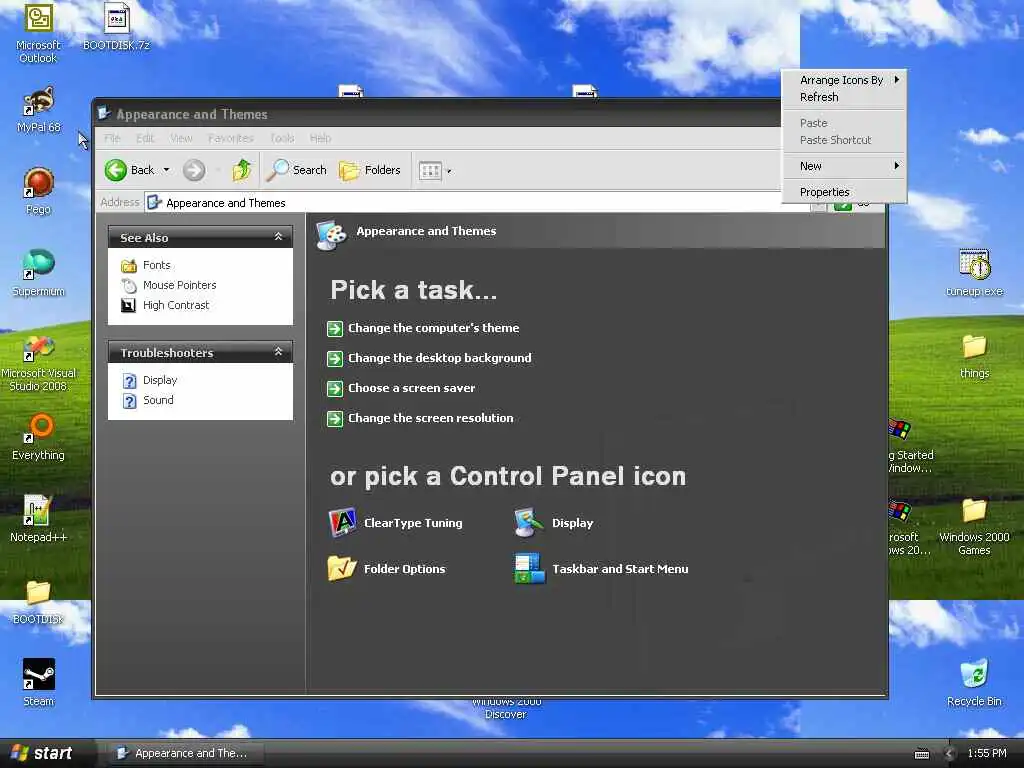Select the Microsoft Visual Studio 2008 shortcut

coord(39,364)
